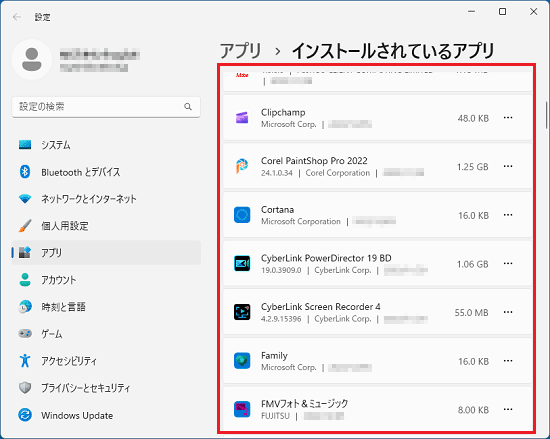Click the back arrow in the title bar
Screen dimensions: 550x439
[x=16, y=17]
